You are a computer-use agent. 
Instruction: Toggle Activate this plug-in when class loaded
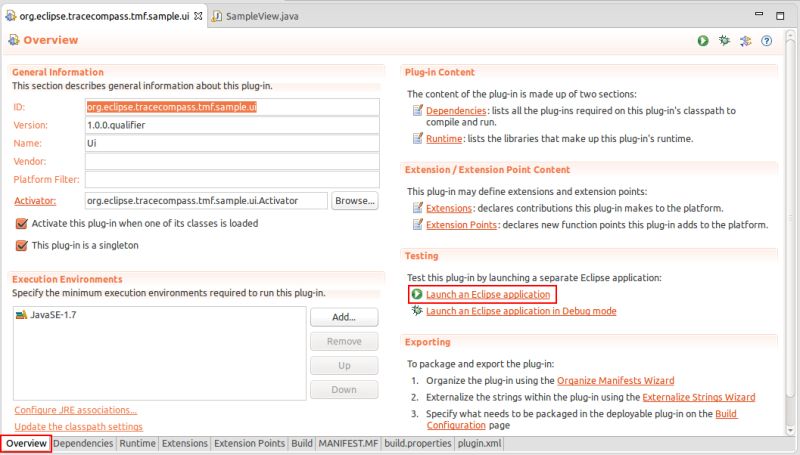21,223
